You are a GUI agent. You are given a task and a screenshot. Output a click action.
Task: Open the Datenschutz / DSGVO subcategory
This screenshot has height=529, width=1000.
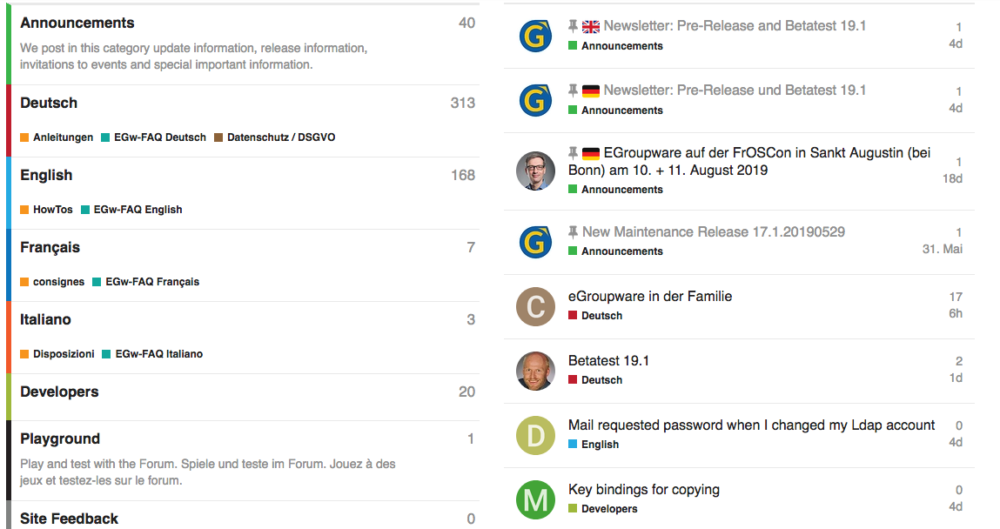(281, 137)
